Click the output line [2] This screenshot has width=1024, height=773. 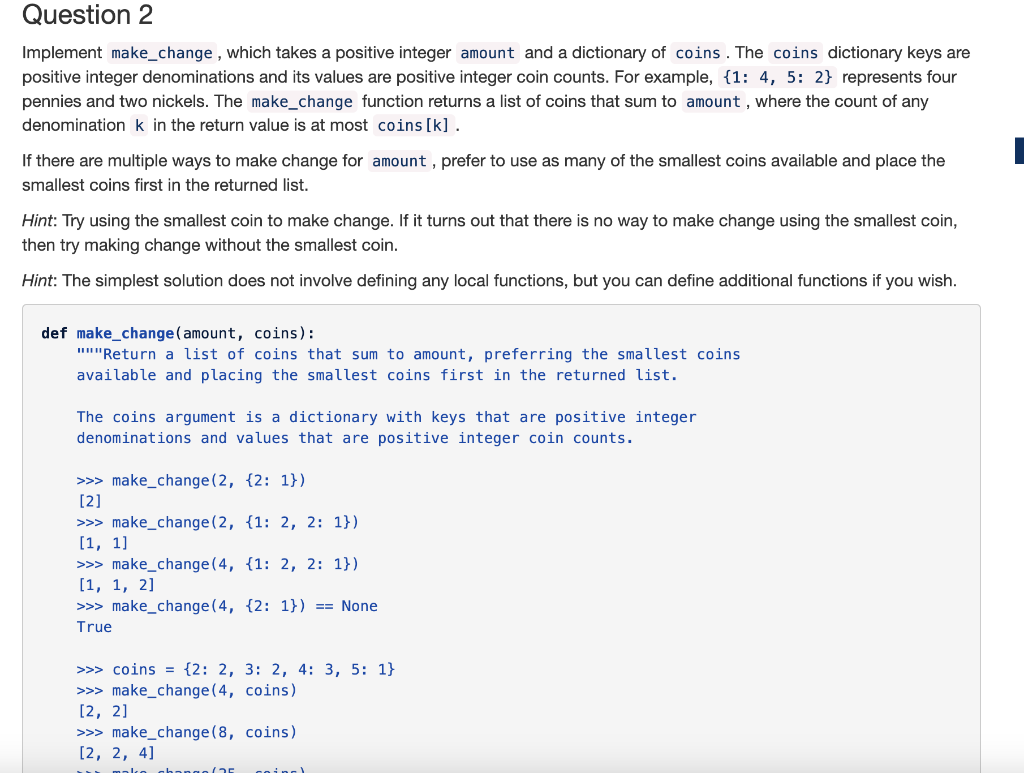pos(89,501)
